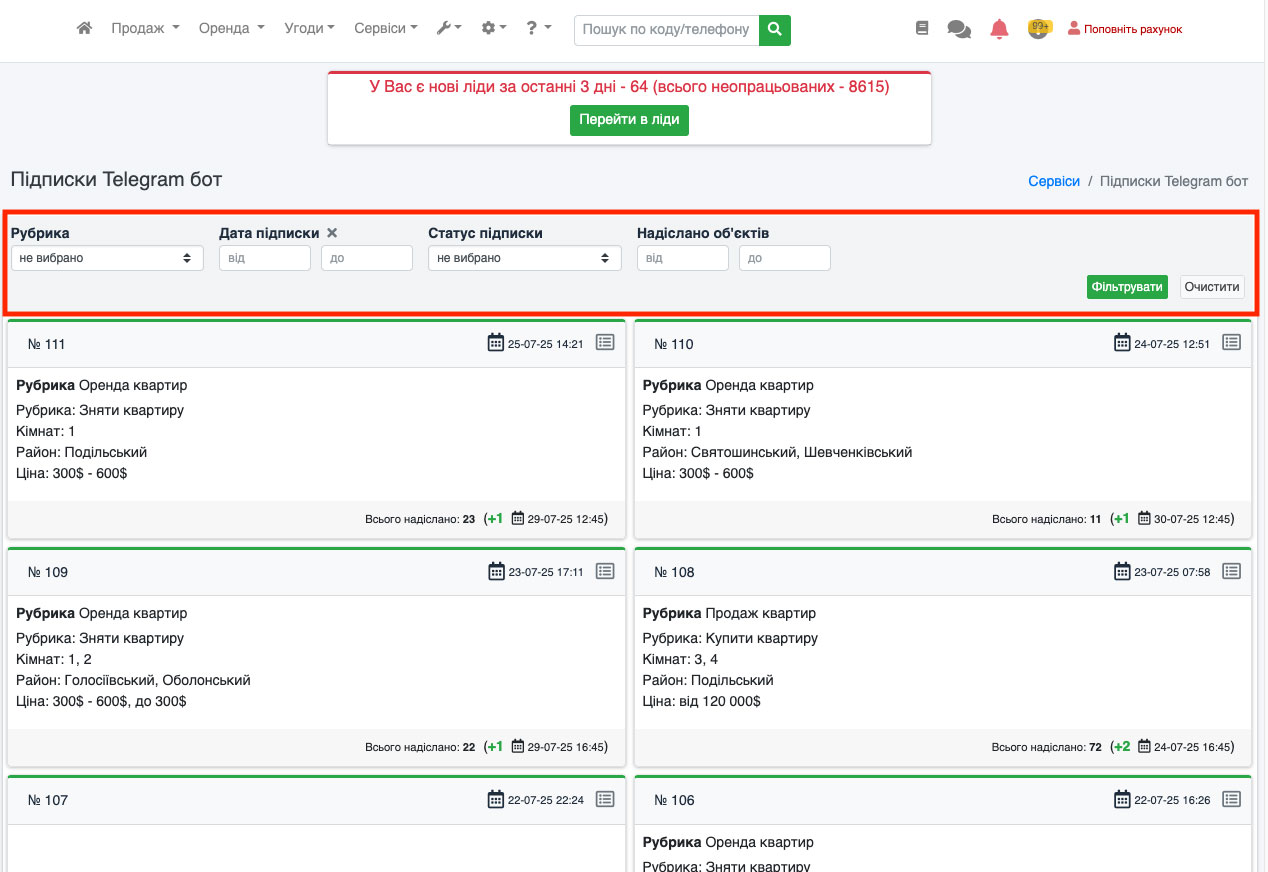Click the home icon in navbar
This screenshot has width=1268, height=872.
point(85,29)
